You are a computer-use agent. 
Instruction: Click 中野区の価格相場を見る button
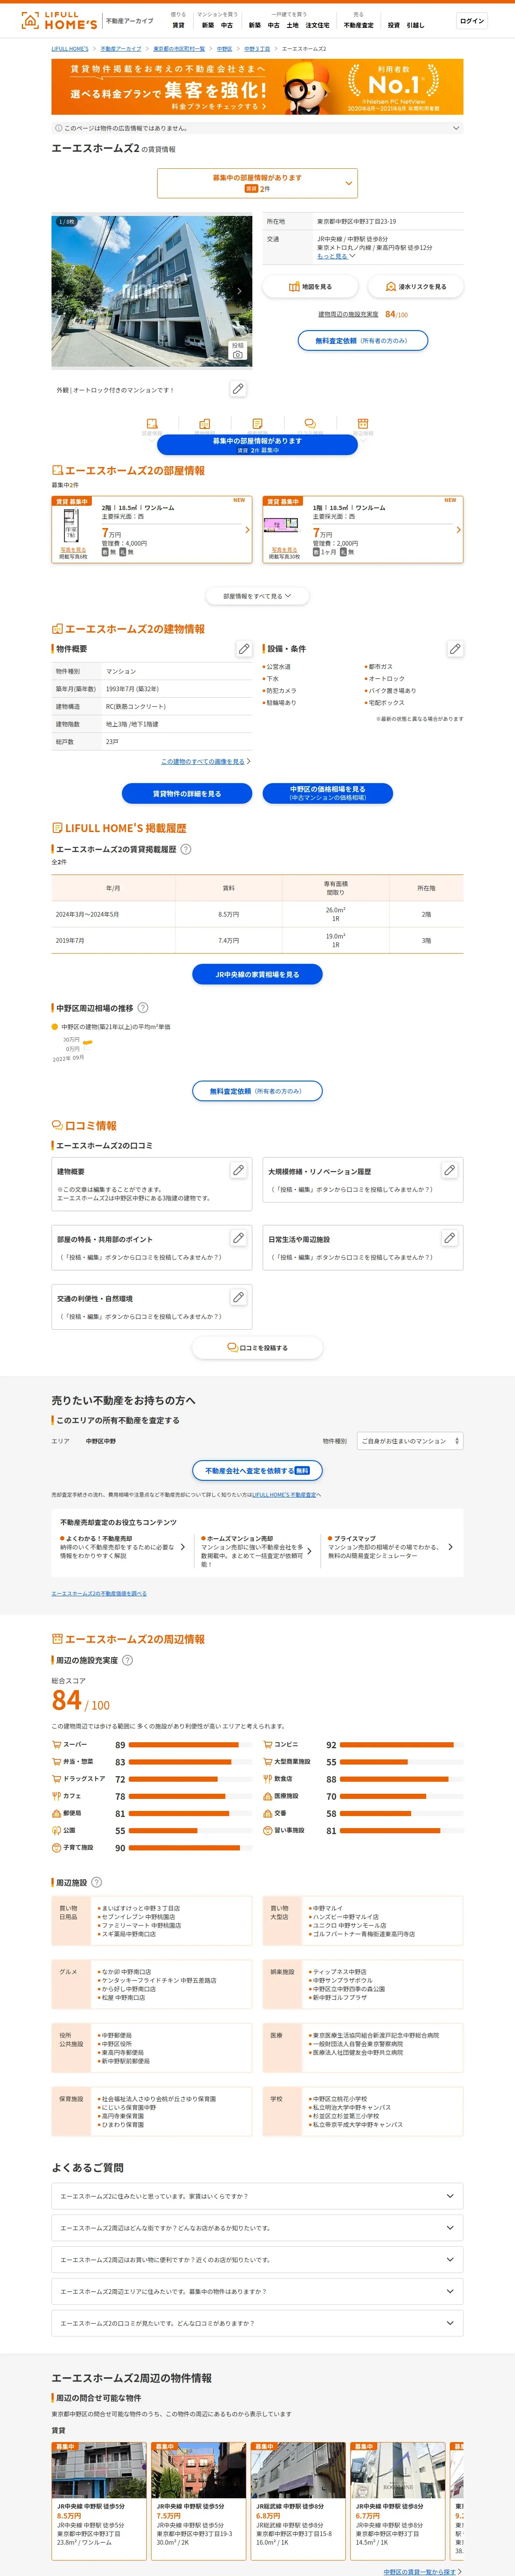[x=328, y=794]
